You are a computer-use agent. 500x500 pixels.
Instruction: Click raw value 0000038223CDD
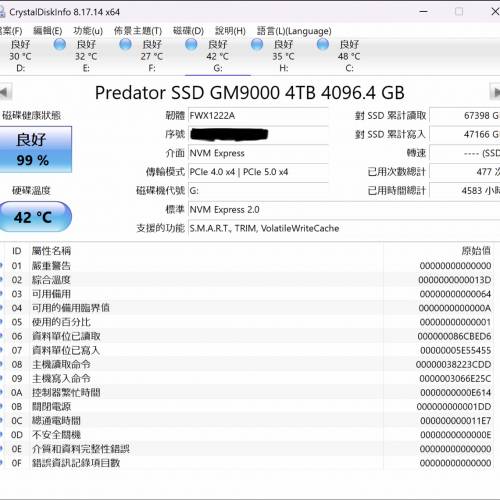(454, 364)
